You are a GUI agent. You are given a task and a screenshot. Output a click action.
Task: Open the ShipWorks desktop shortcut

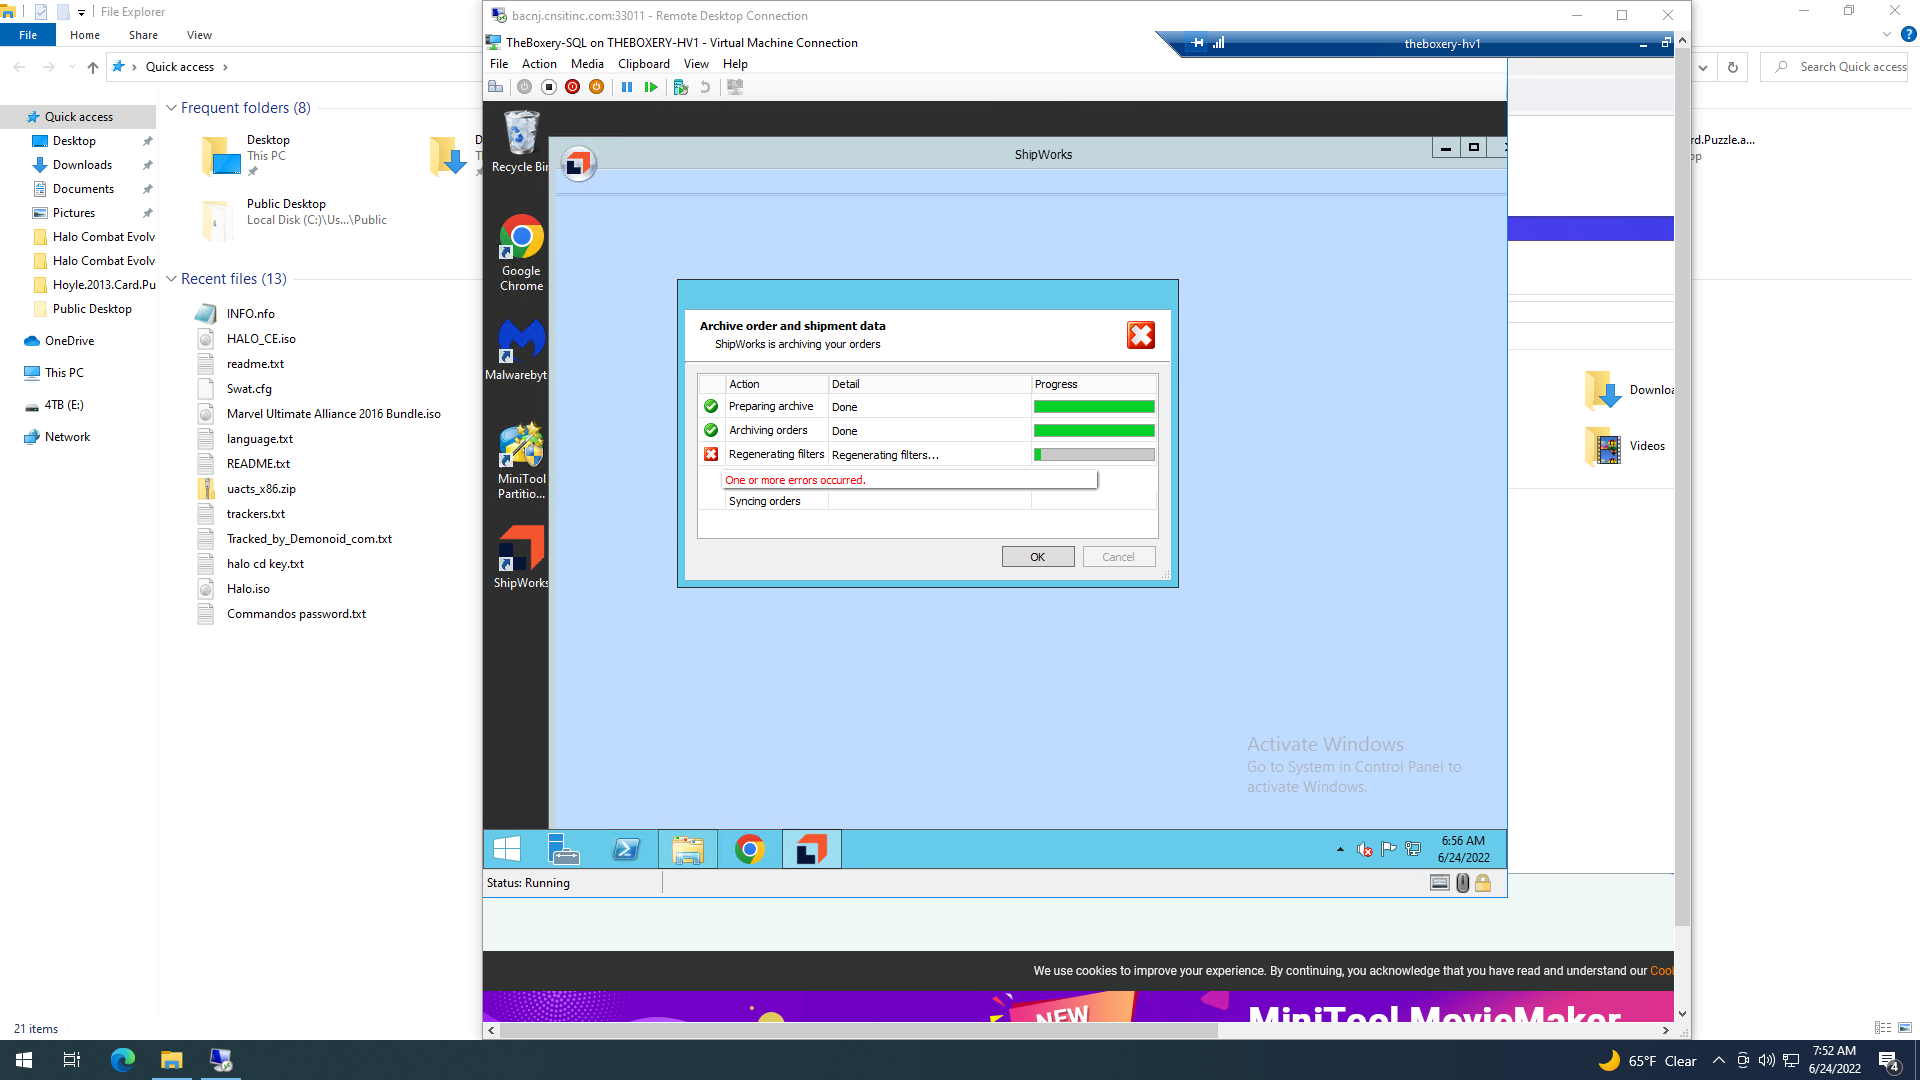pyautogui.click(x=521, y=556)
